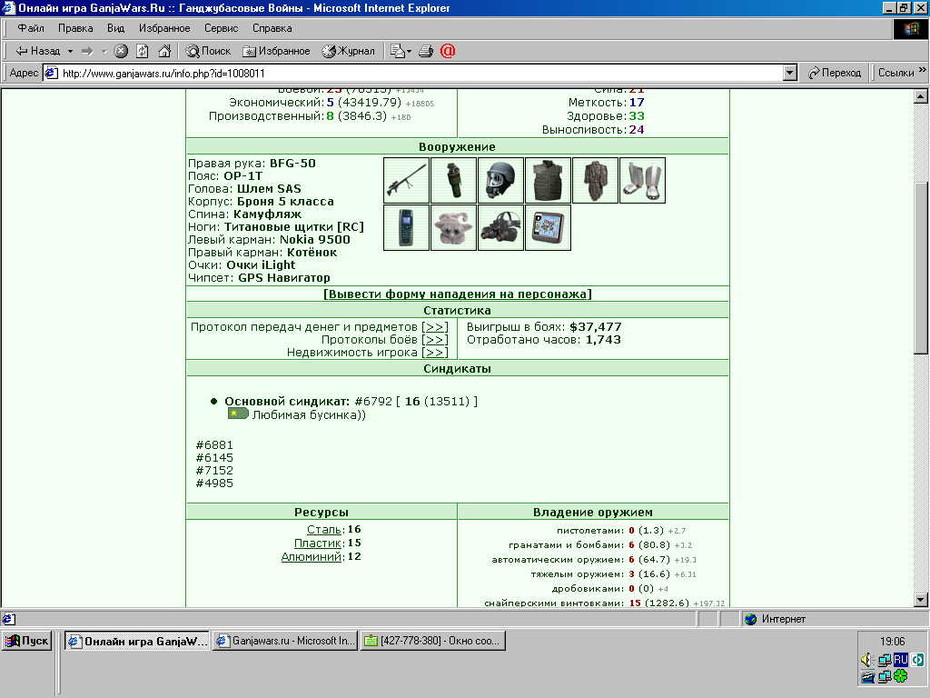Select the OP-1T grenade item icon

click(454, 180)
